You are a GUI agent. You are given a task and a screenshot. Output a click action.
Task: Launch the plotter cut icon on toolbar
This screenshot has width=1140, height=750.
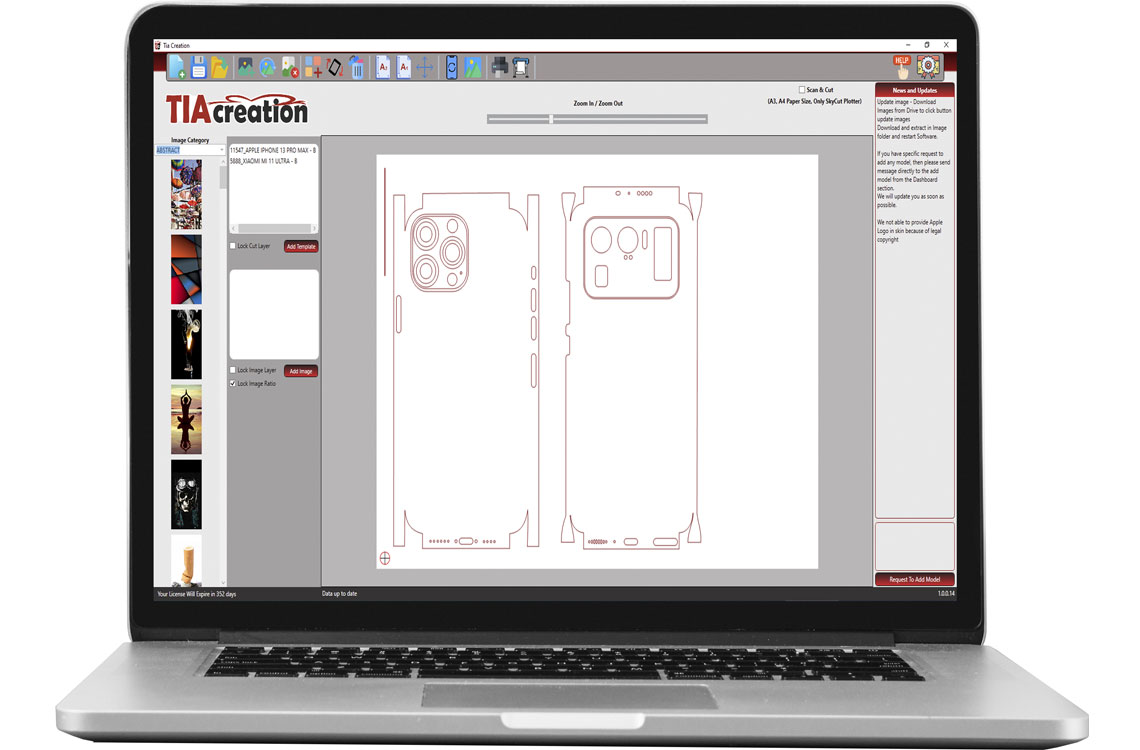tap(520, 66)
